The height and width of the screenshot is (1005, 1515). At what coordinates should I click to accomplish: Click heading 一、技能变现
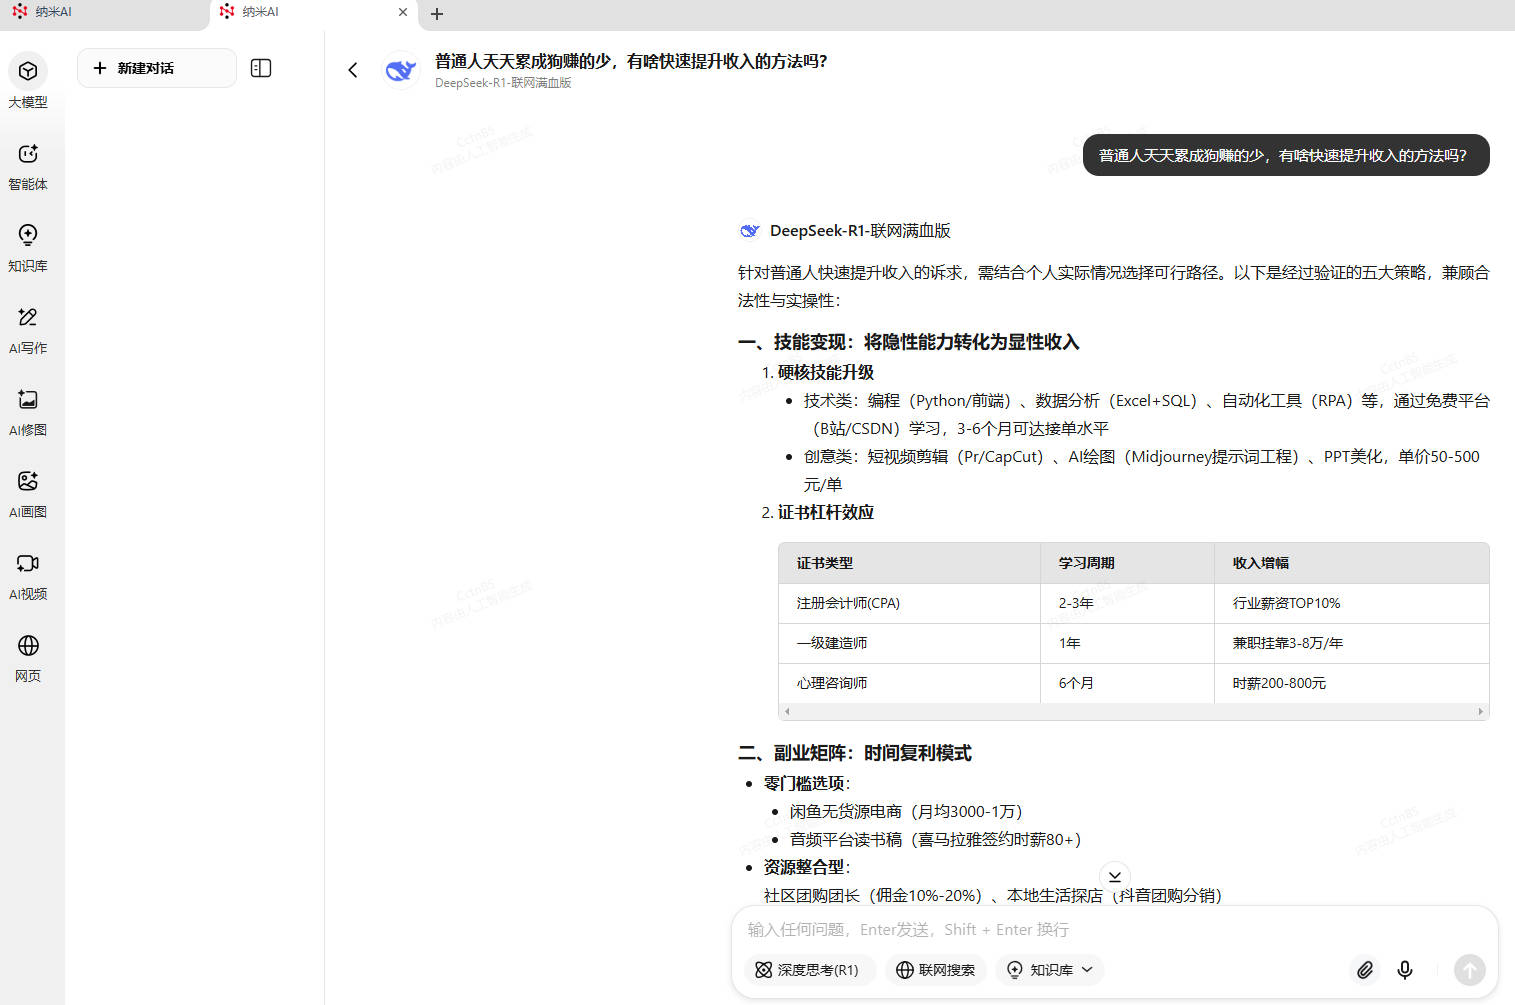909,342
